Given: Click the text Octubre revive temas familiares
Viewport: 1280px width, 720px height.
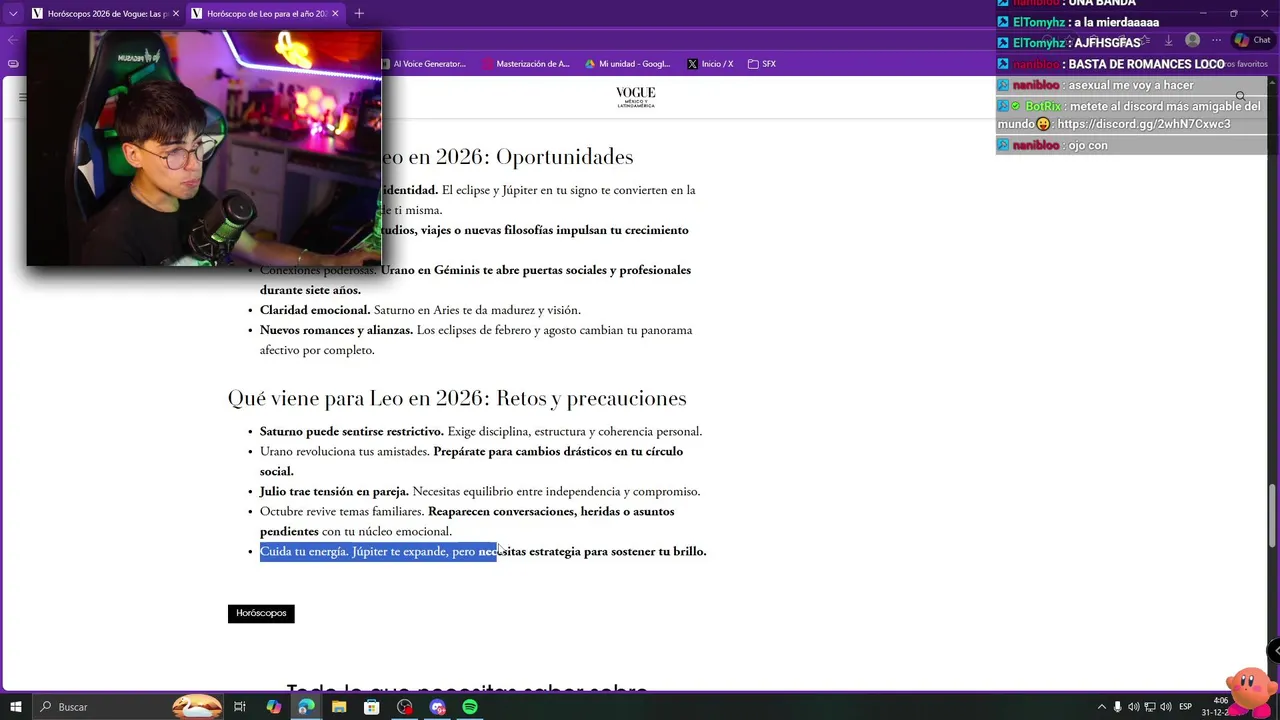Looking at the screenshot, I should pyautogui.click(x=342, y=511).
